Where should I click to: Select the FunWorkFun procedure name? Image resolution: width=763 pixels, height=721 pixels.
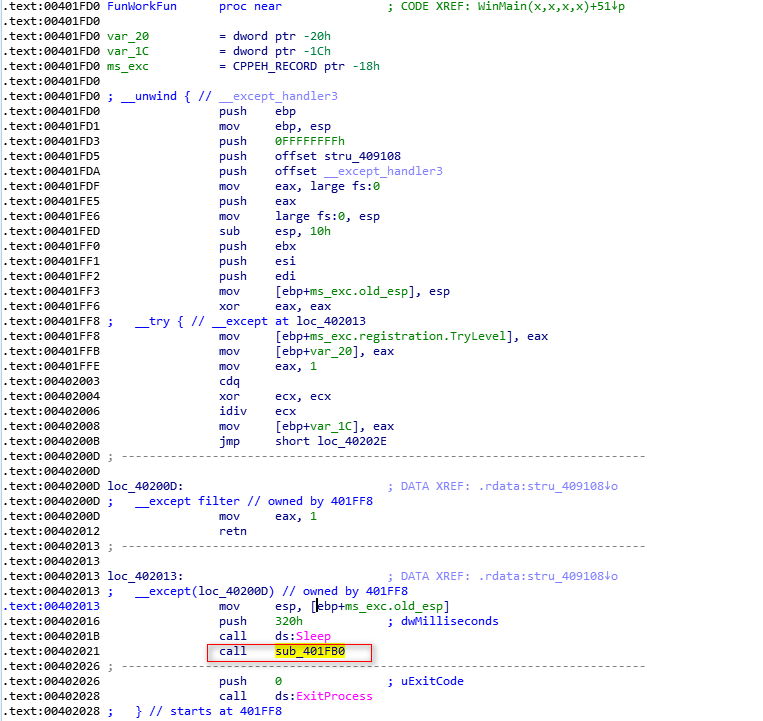click(x=144, y=7)
